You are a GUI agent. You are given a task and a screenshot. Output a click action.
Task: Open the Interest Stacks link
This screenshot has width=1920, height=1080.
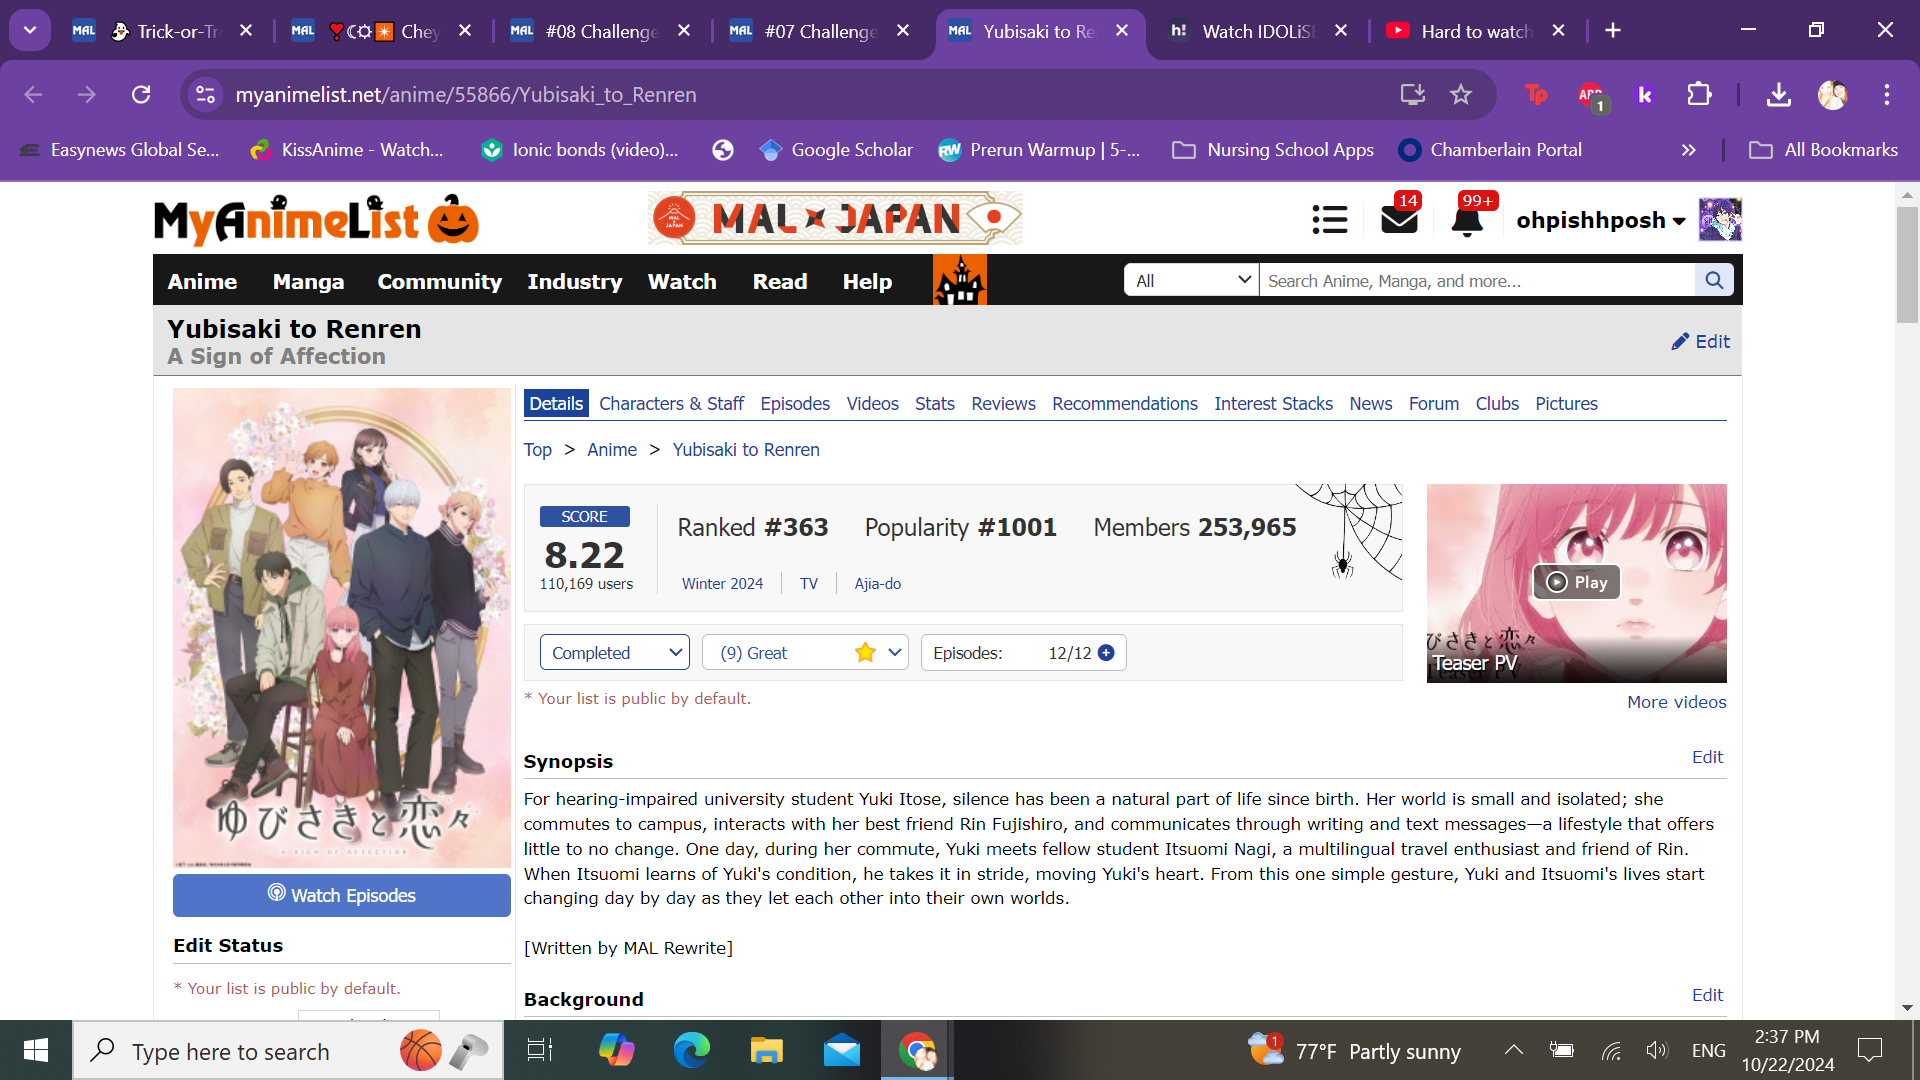tap(1273, 404)
